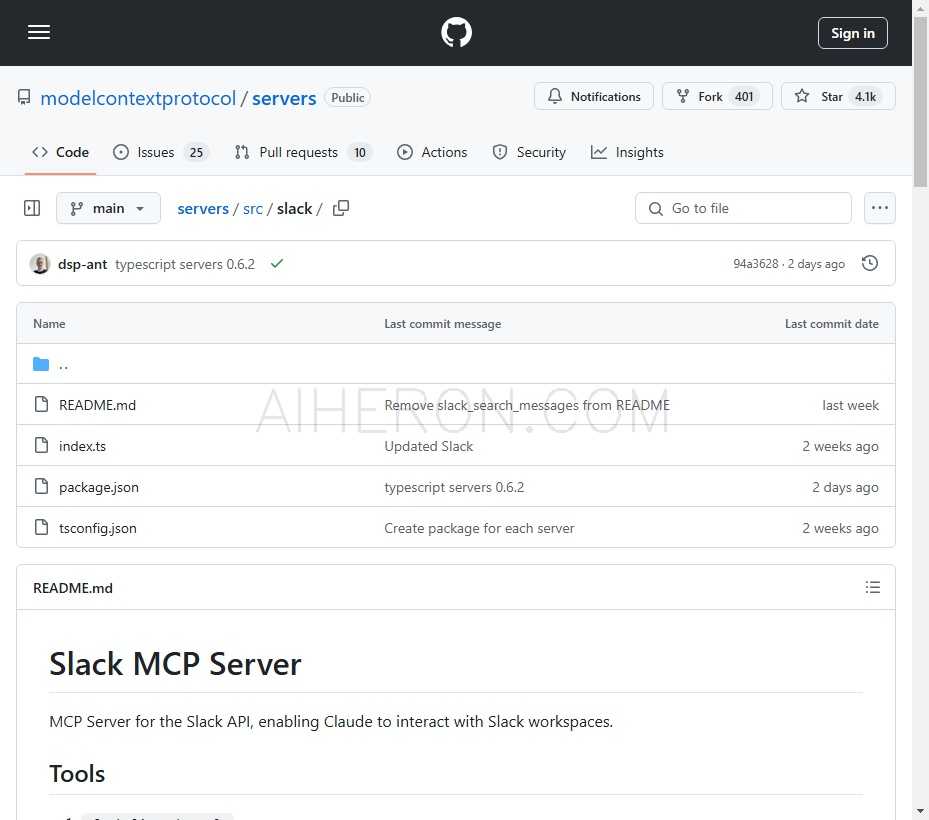Open the Issues tab
929x820 pixels.
[x=160, y=152]
